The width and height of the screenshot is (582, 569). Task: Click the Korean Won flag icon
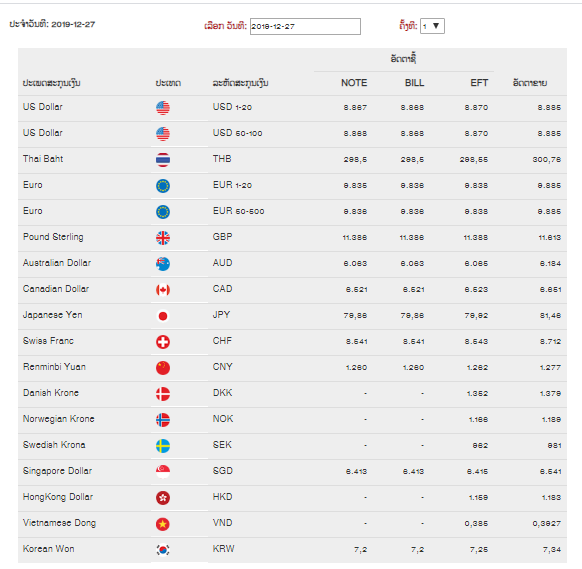(x=163, y=550)
